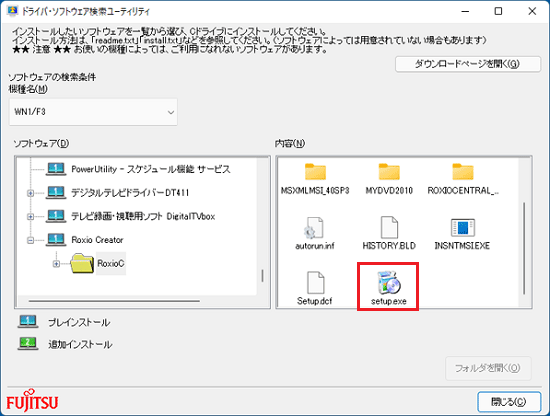Select the MSXMLMSI_40SP3 folder icon

click(315, 172)
